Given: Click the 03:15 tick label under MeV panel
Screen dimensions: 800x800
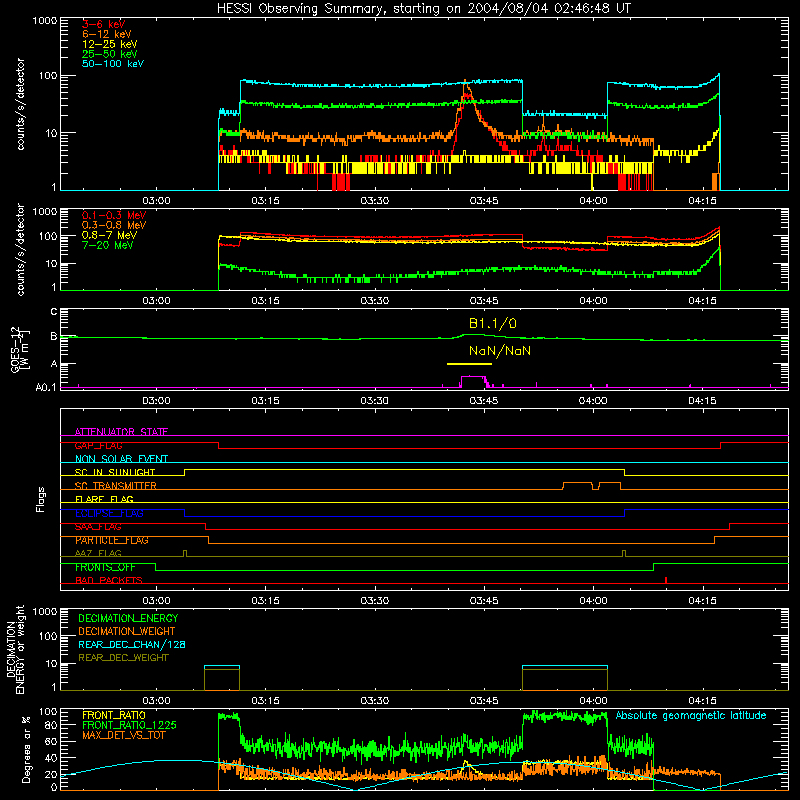Looking at the screenshot, I should click(x=265, y=301).
